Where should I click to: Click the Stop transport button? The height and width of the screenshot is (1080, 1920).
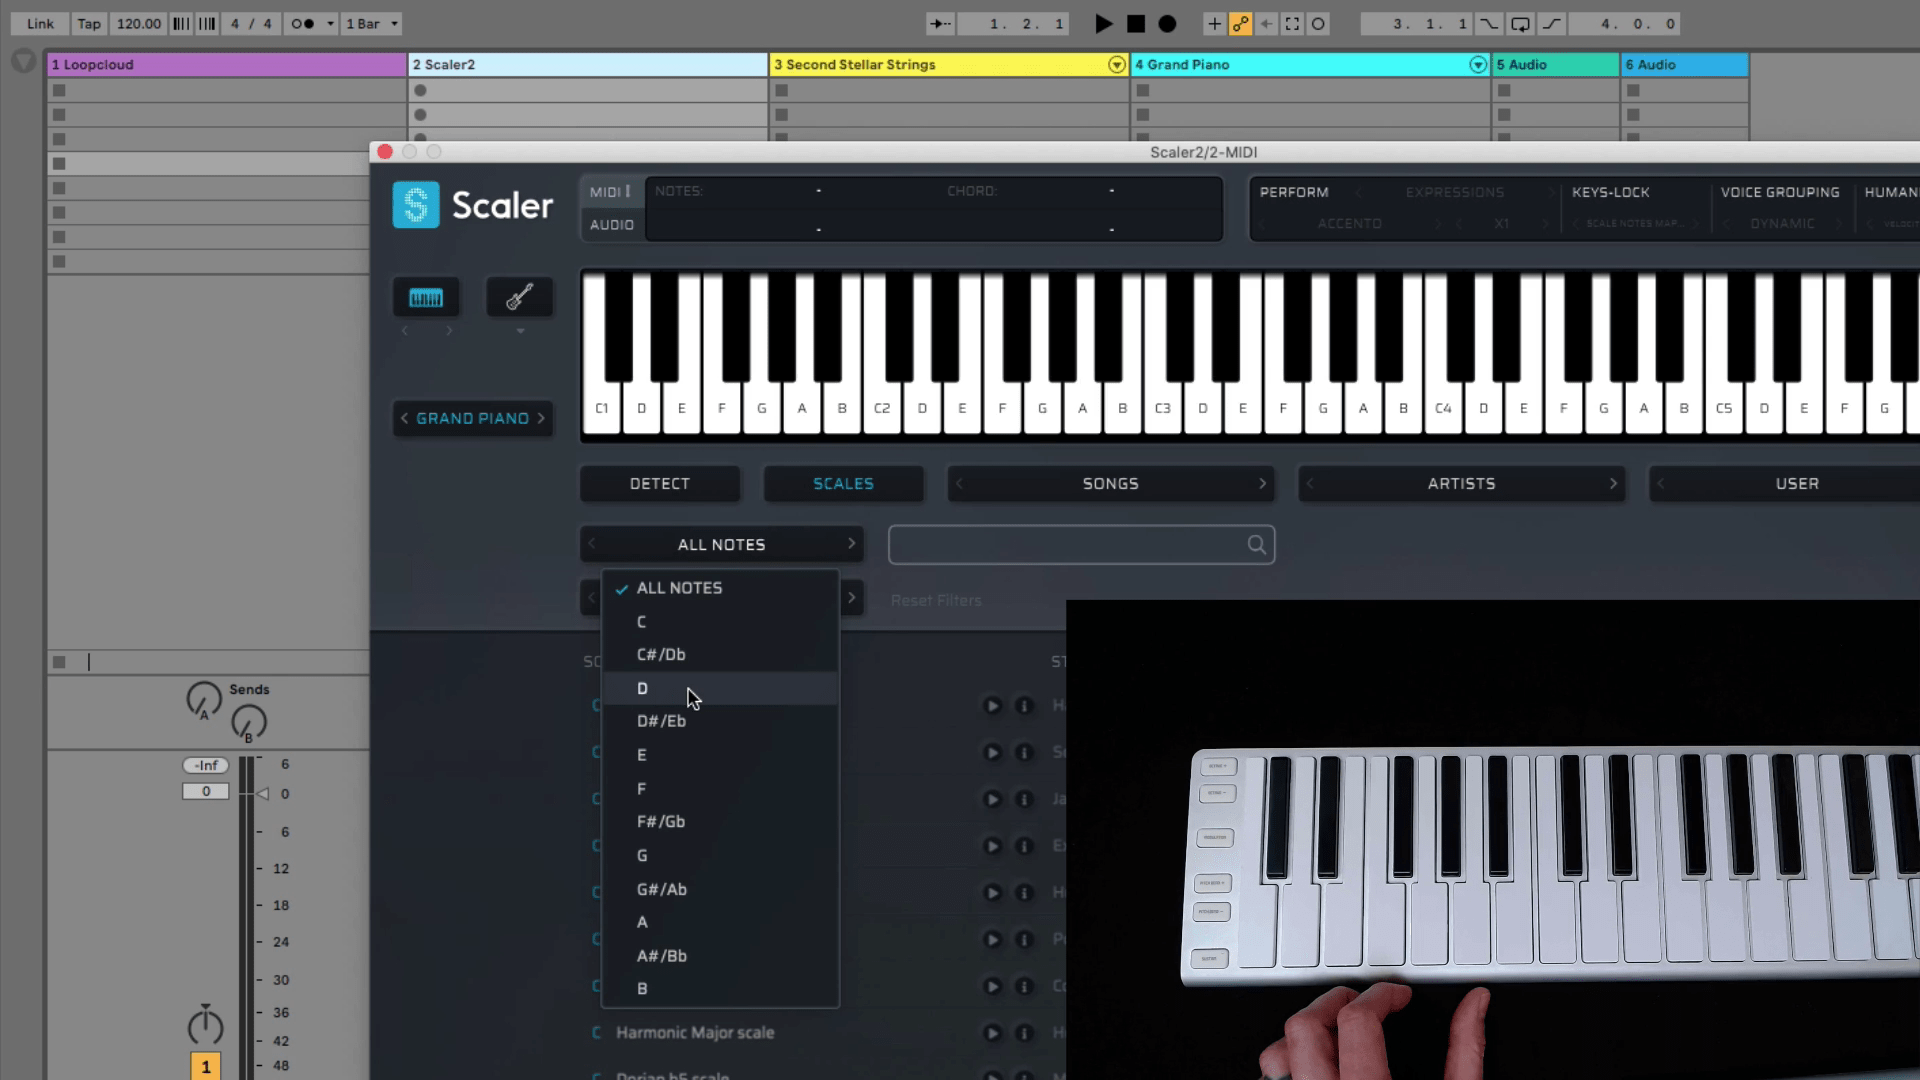click(x=1136, y=24)
